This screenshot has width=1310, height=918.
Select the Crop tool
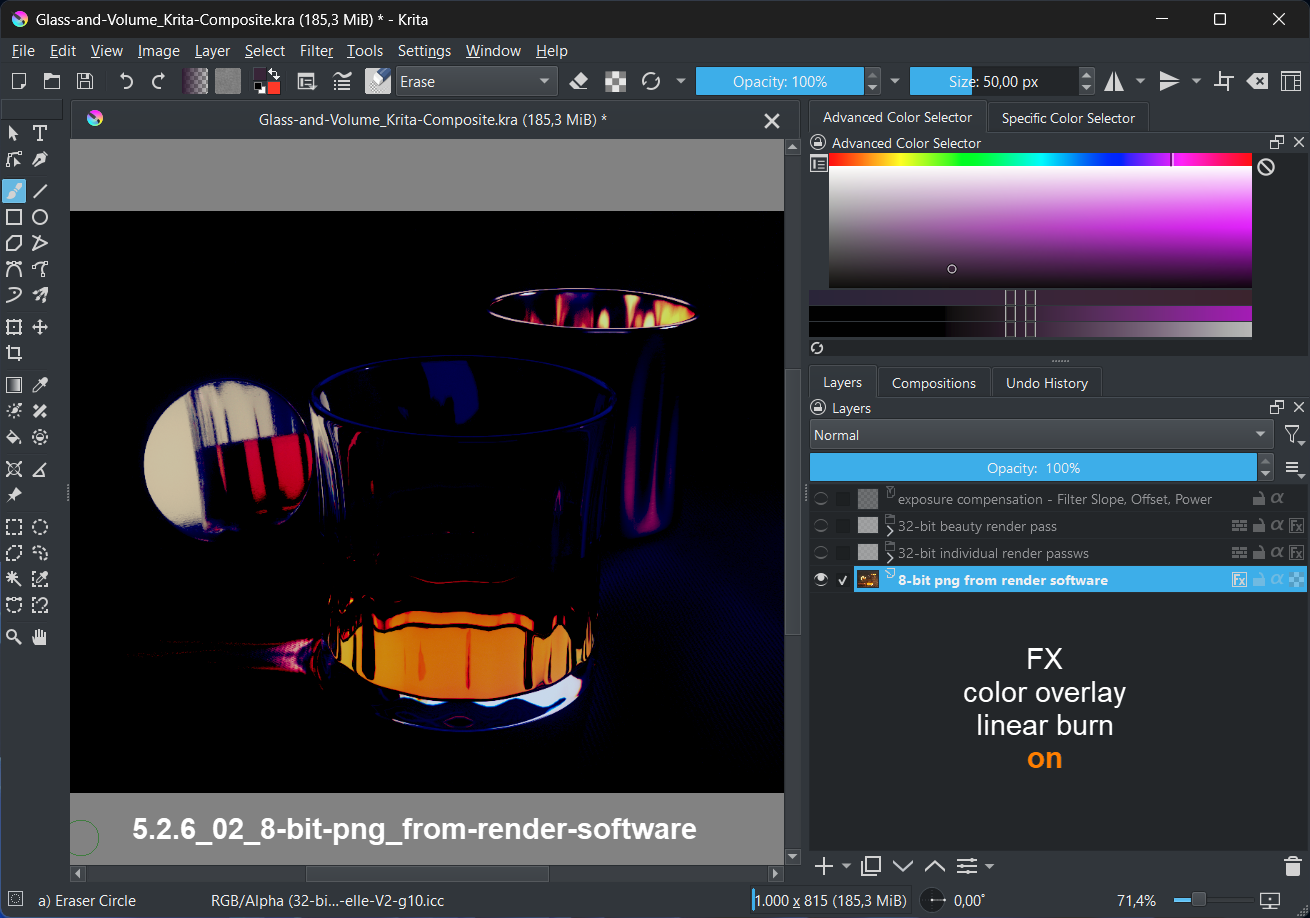pos(14,353)
